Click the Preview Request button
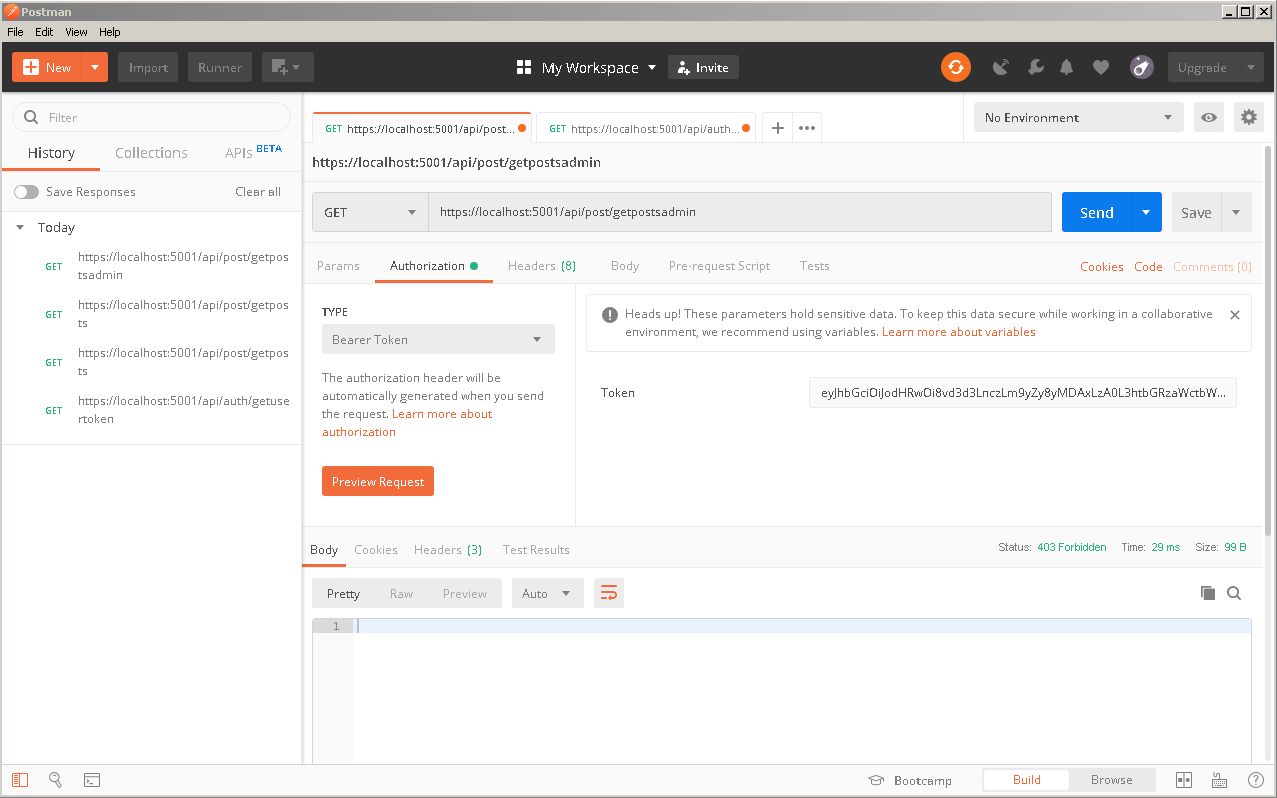 tap(378, 481)
